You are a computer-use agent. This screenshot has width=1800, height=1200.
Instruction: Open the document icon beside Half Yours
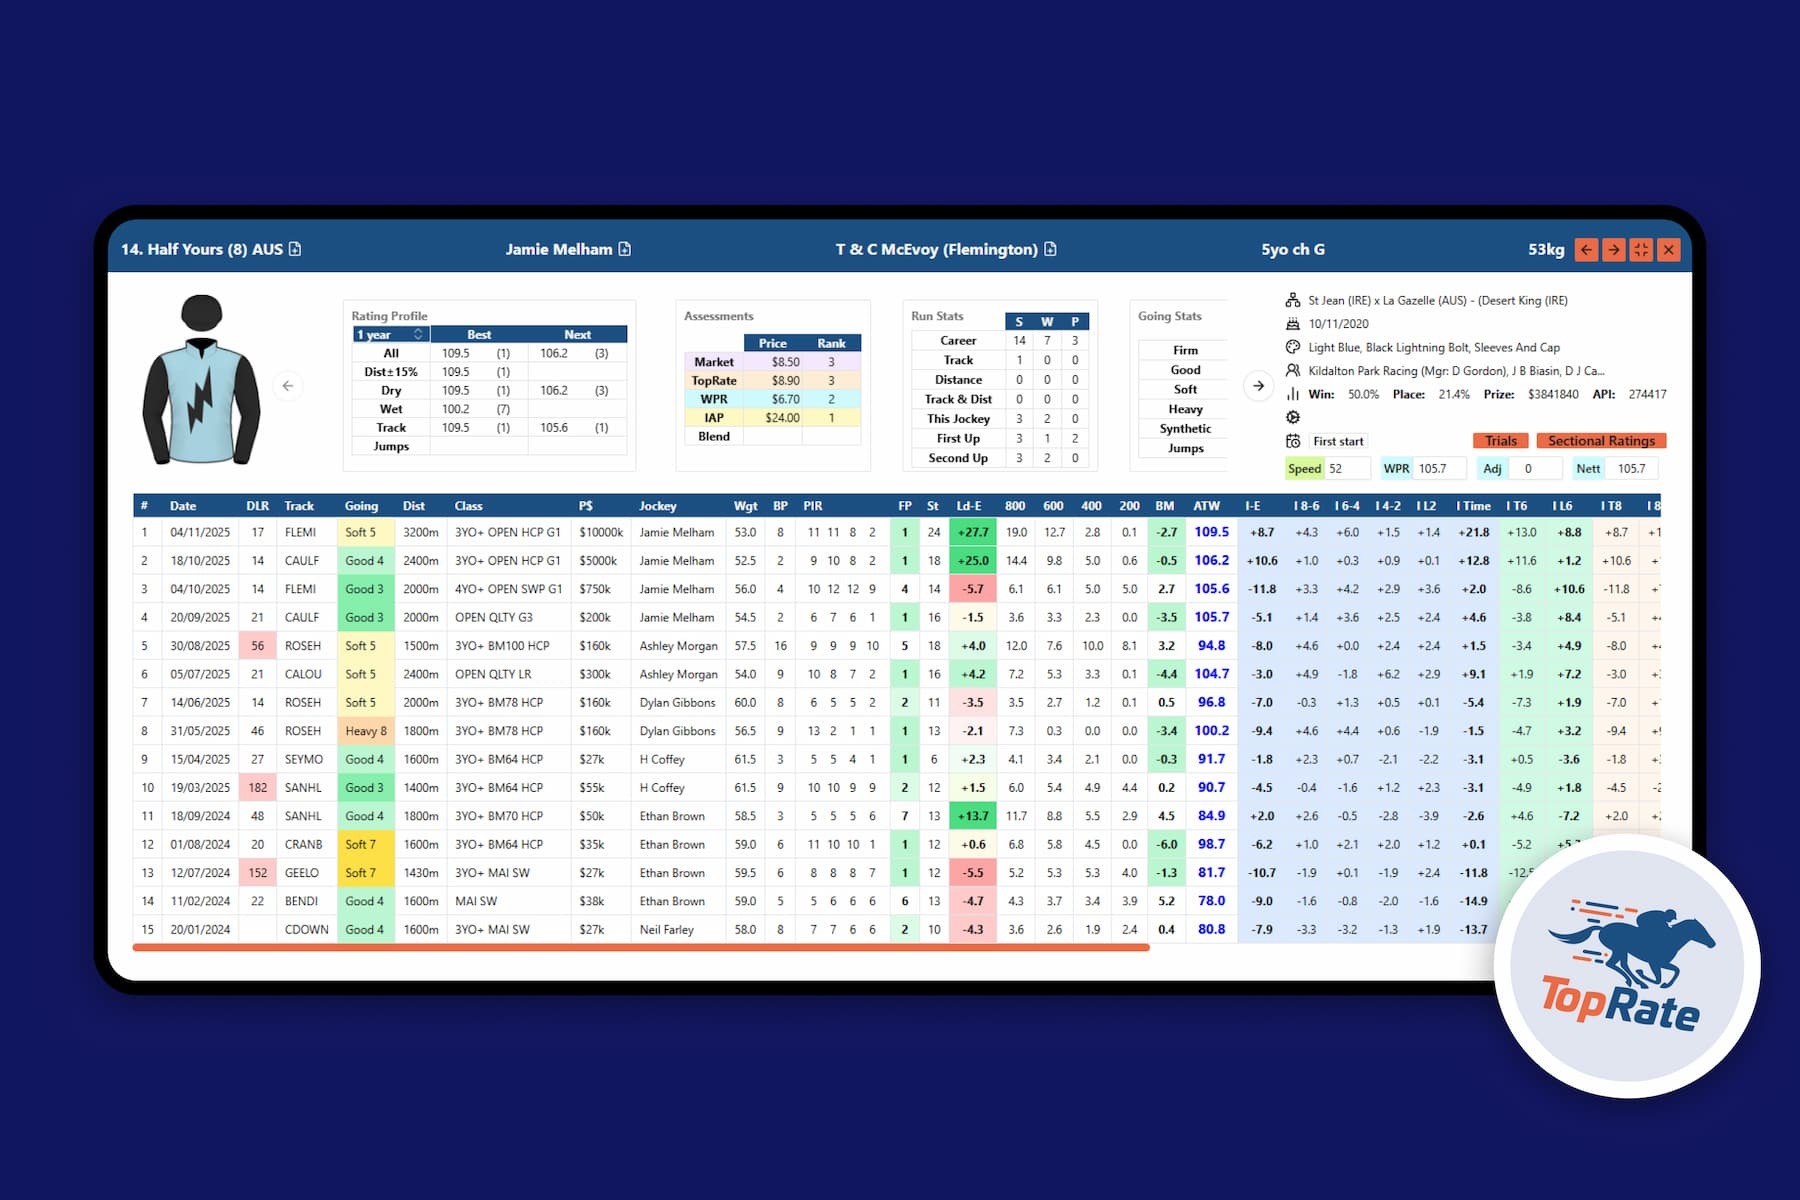(295, 249)
